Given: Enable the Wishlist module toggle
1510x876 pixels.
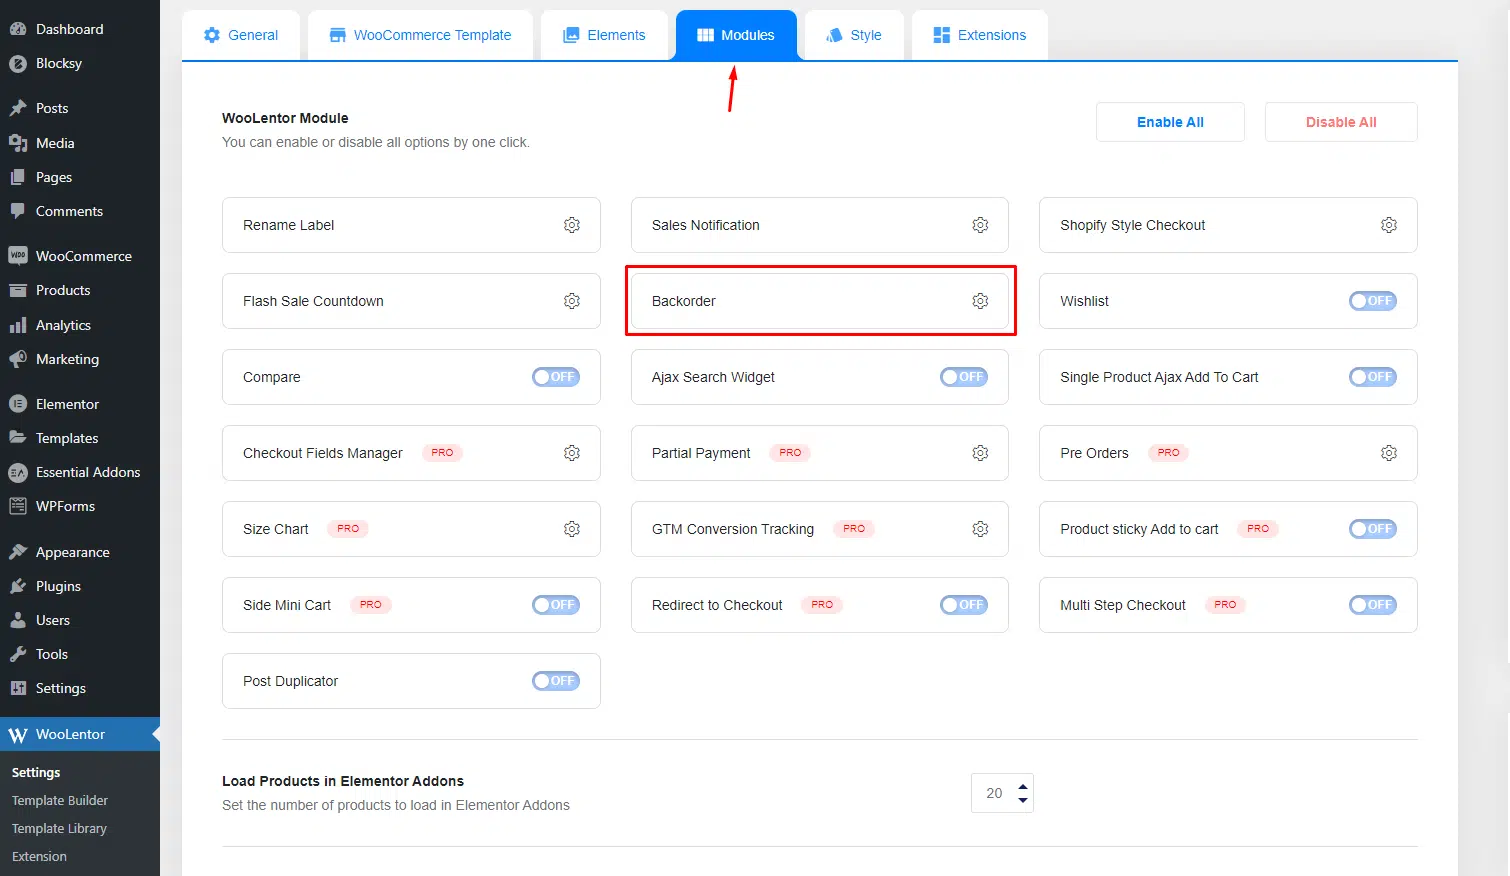Looking at the screenshot, I should click(x=1372, y=301).
